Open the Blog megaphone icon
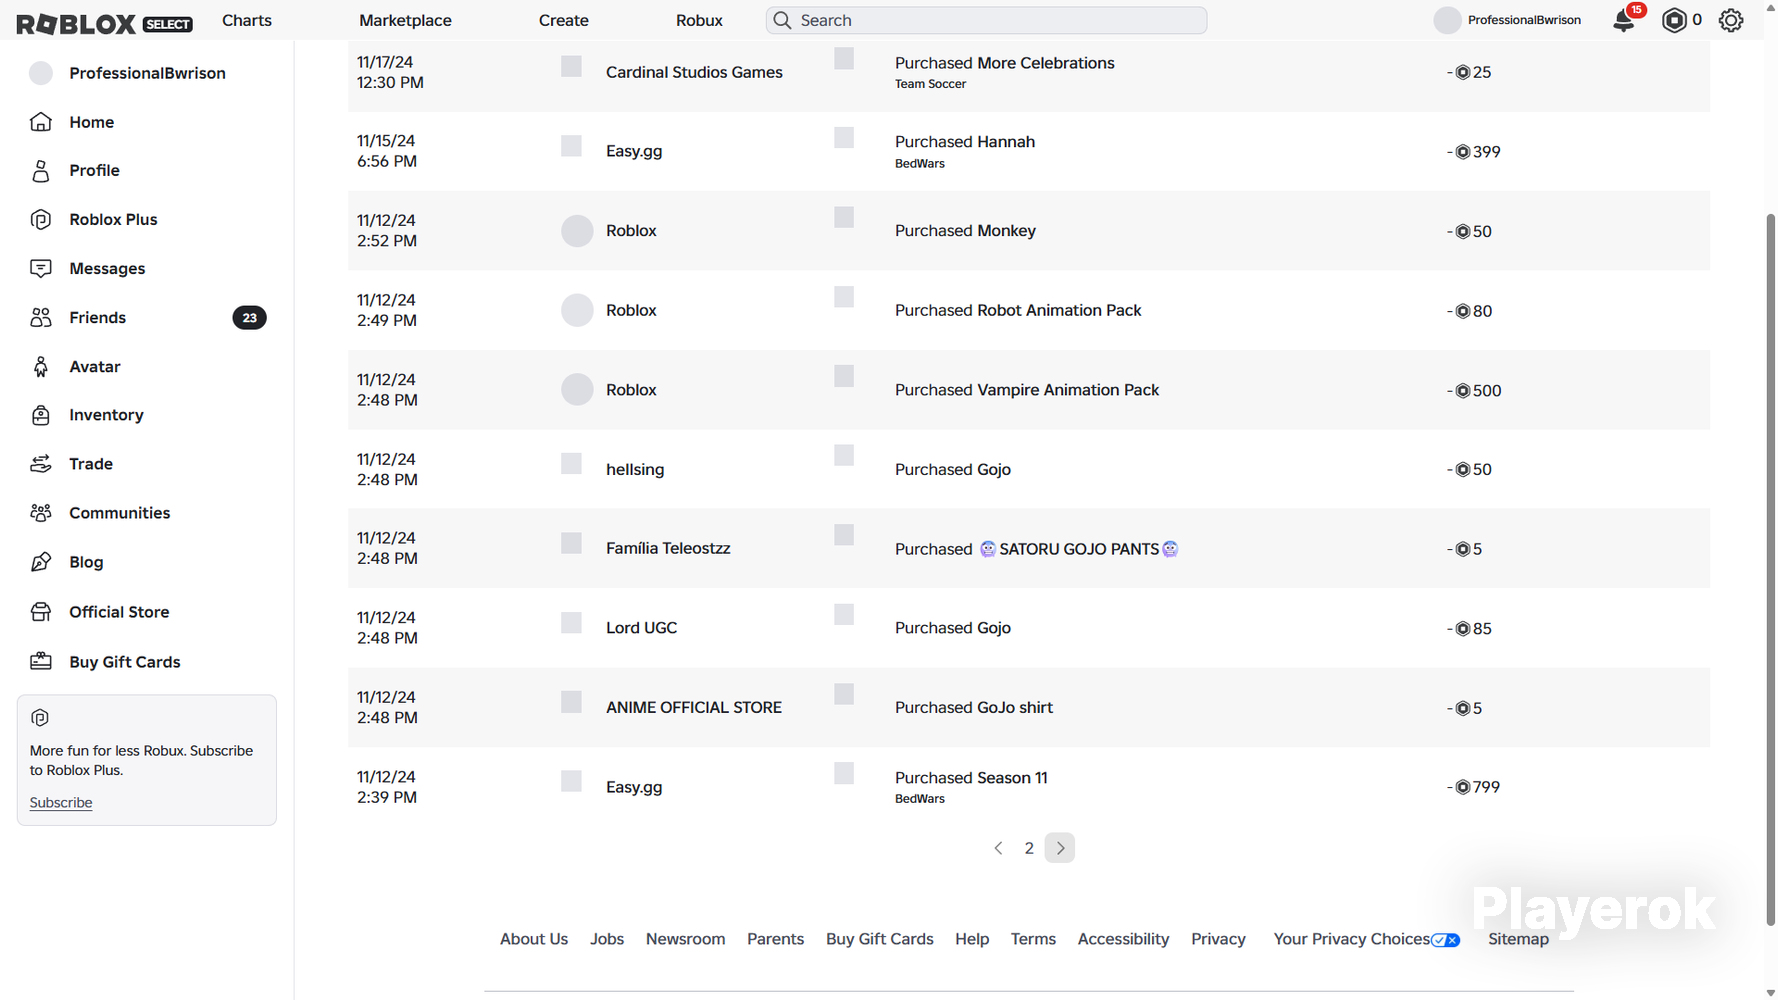1778x1000 pixels. pyautogui.click(x=41, y=562)
